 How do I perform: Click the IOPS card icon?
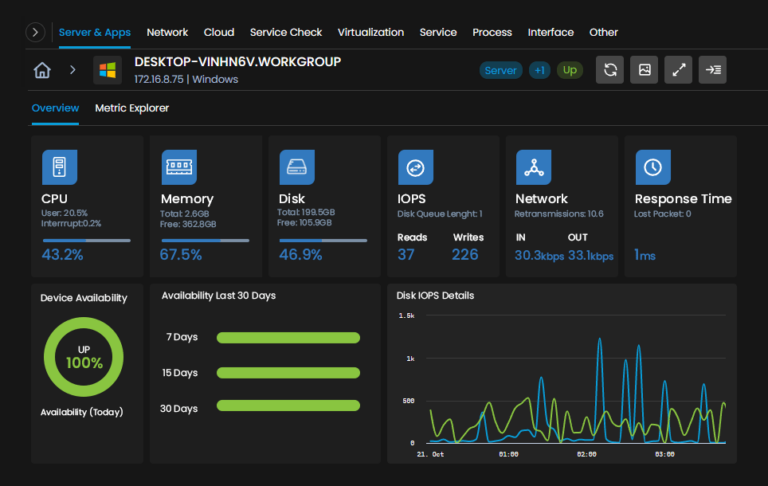click(415, 167)
